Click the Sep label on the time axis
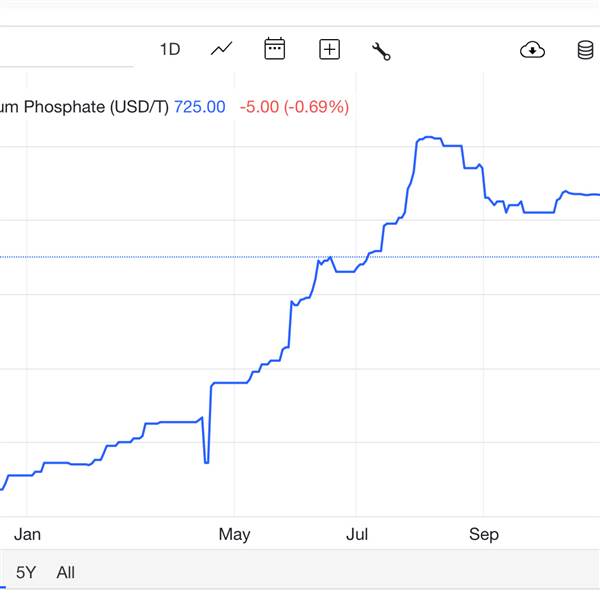This screenshot has height=600, width=600. tap(483, 534)
